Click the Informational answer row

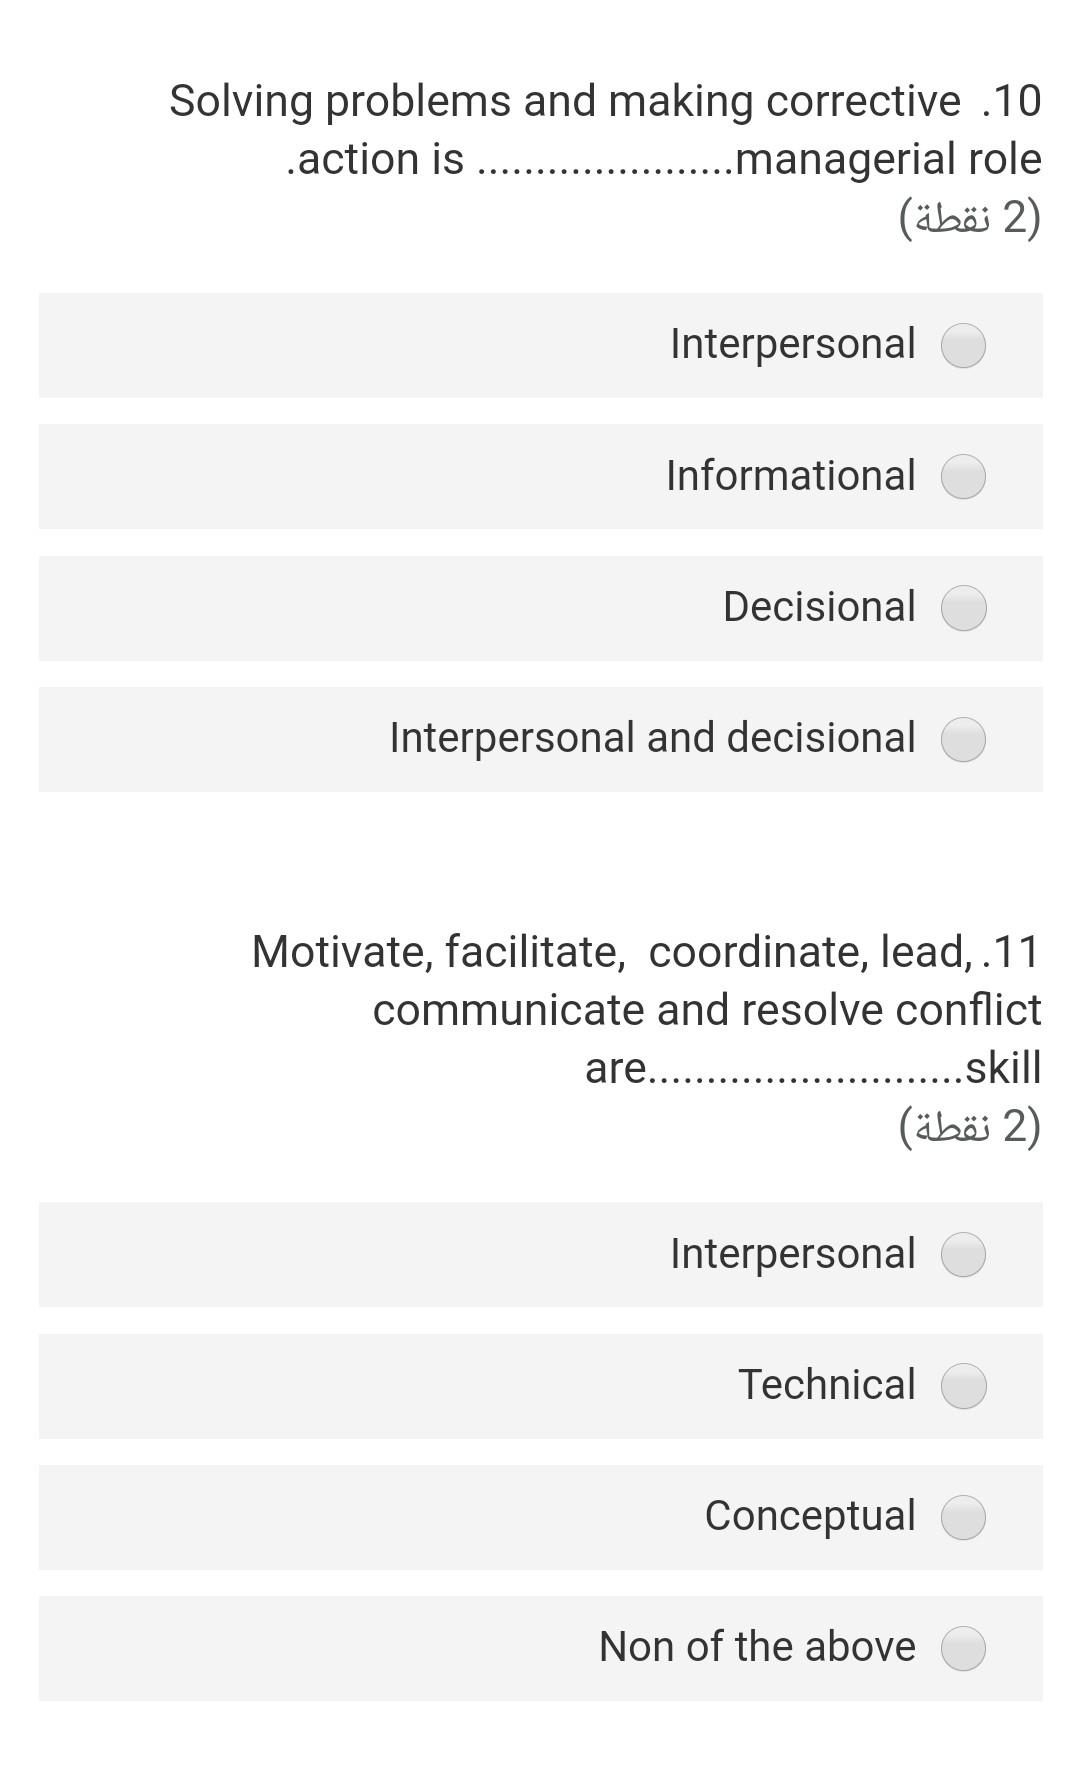540,478
